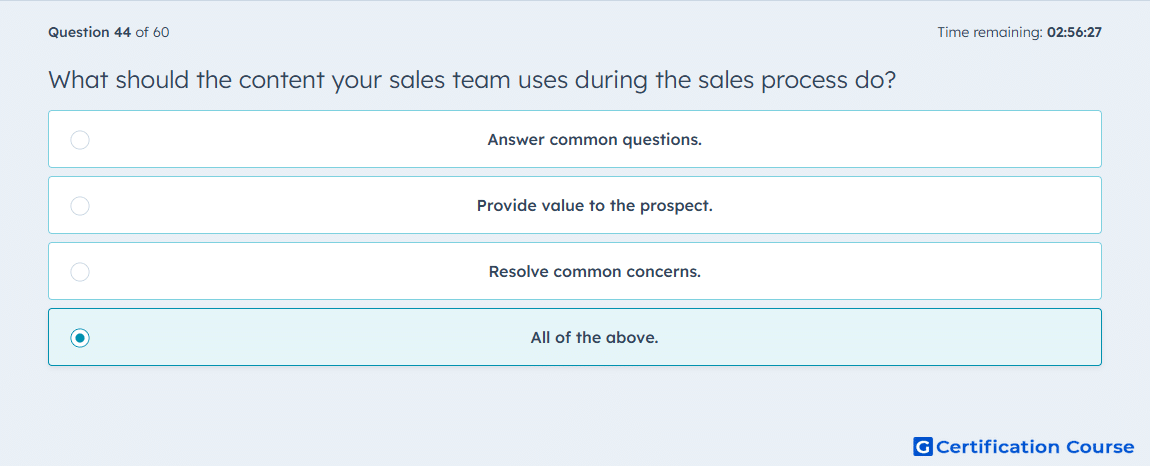This screenshot has width=1150, height=466.
Task: Click the 'Time remaining:' label
Action: click(990, 32)
